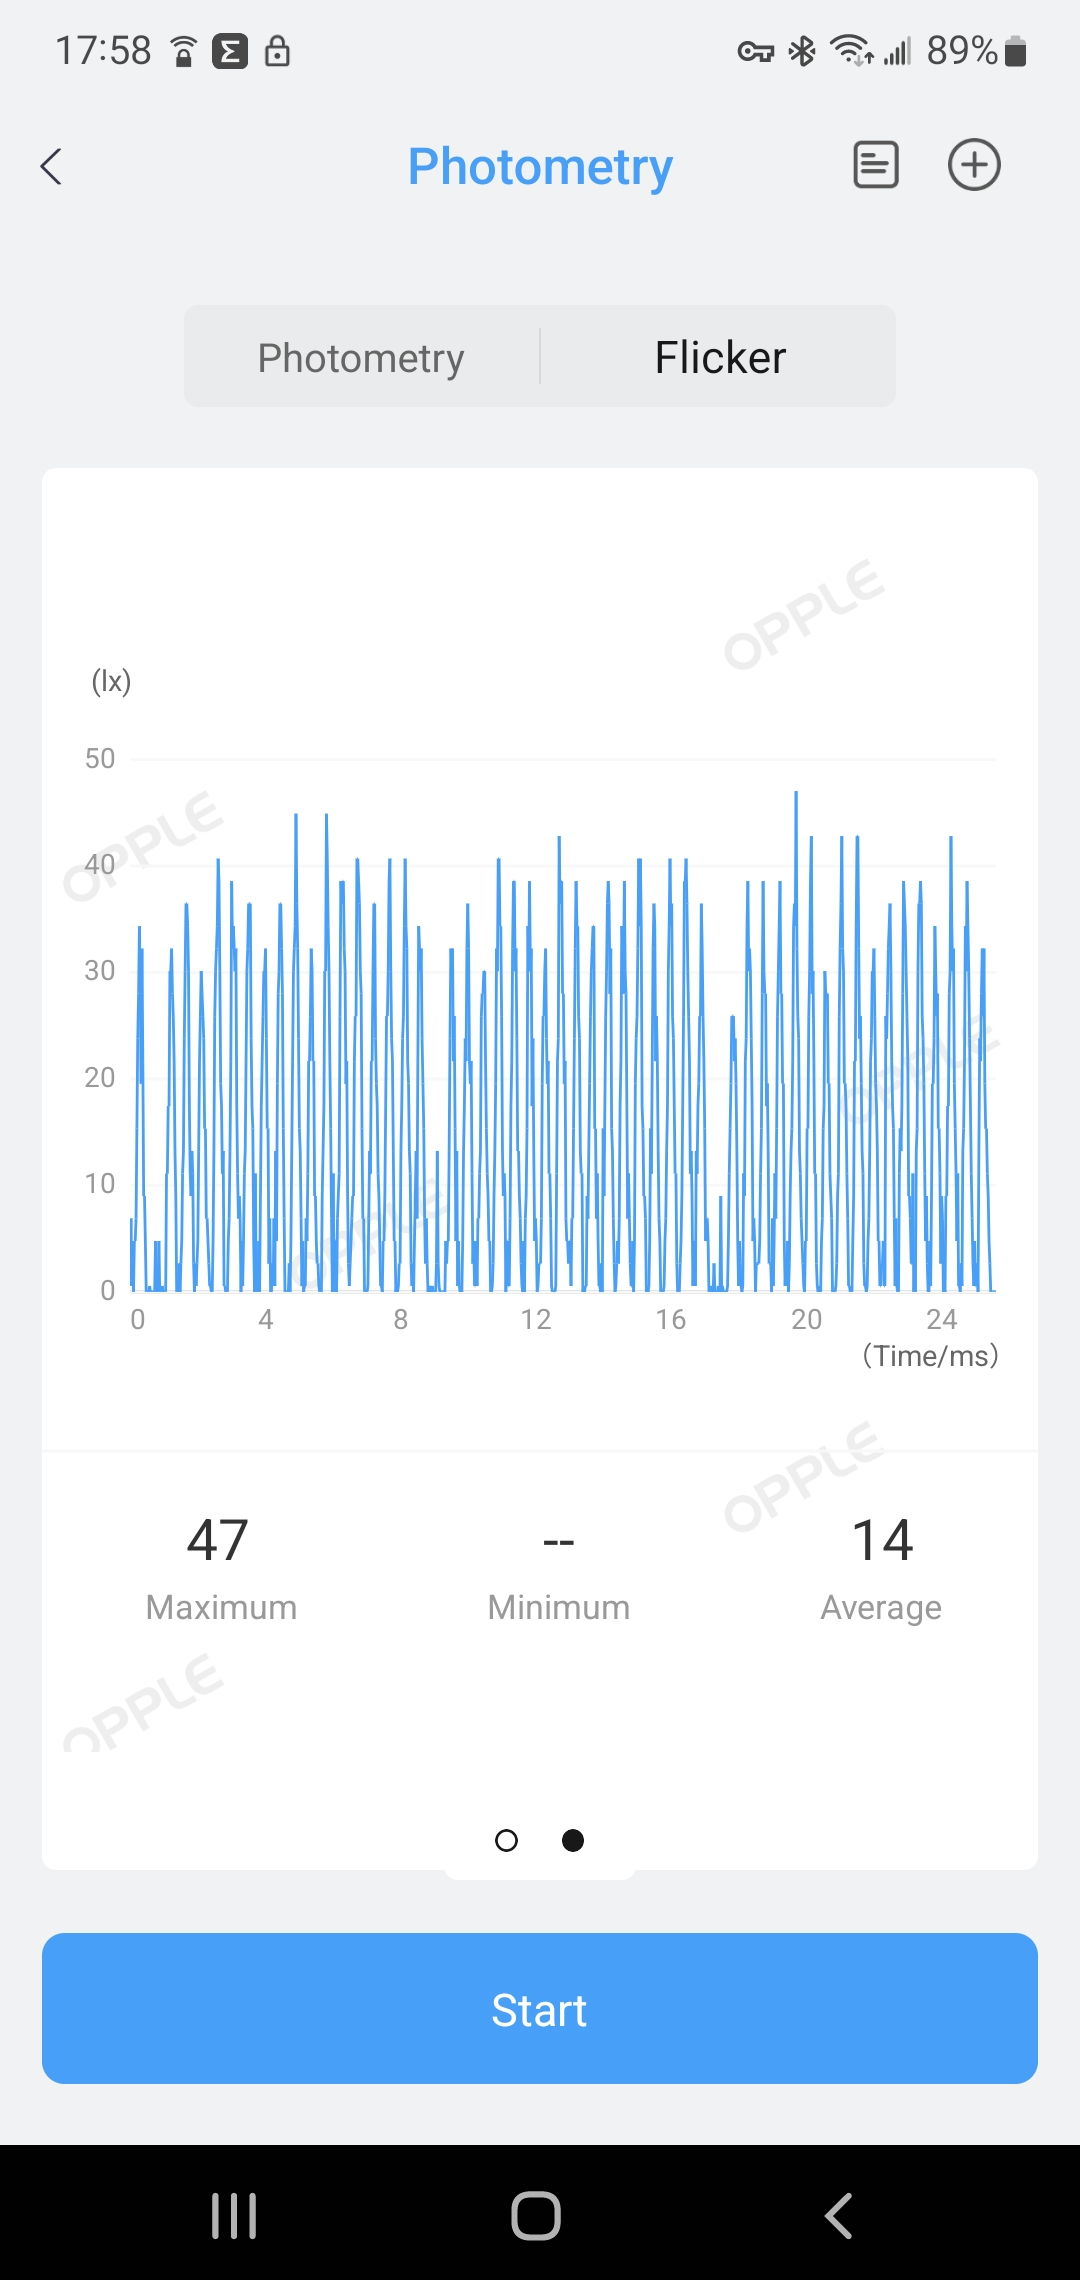1080x2280 pixels.
Task: Tap the Average value 14
Action: pyautogui.click(x=882, y=1540)
